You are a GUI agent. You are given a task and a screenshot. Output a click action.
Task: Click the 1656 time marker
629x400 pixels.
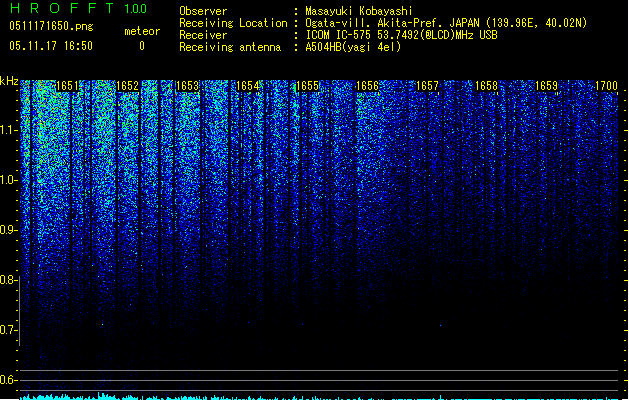coord(367,86)
